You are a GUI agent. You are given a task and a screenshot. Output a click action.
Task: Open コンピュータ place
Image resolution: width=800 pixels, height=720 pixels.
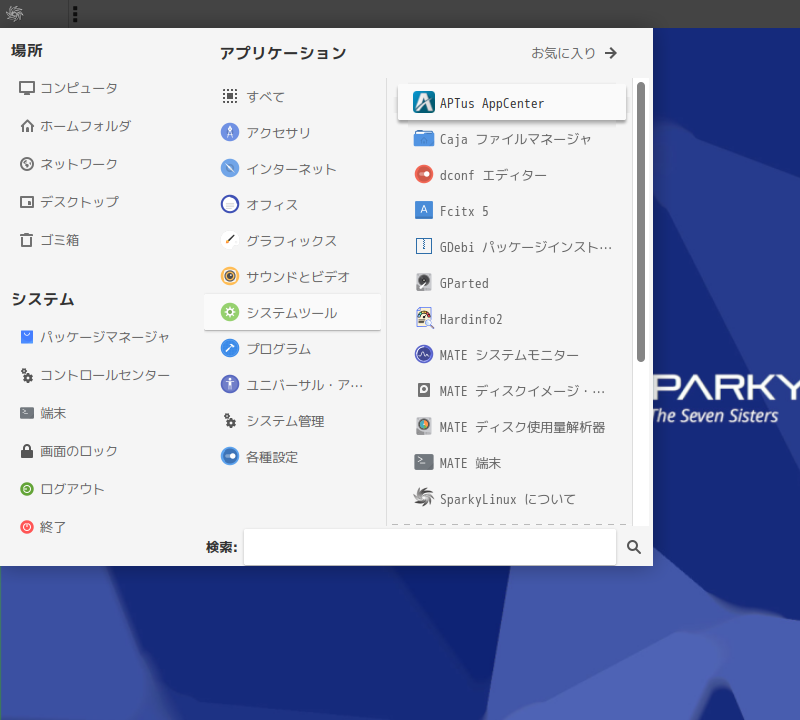click(x=69, y=88)
